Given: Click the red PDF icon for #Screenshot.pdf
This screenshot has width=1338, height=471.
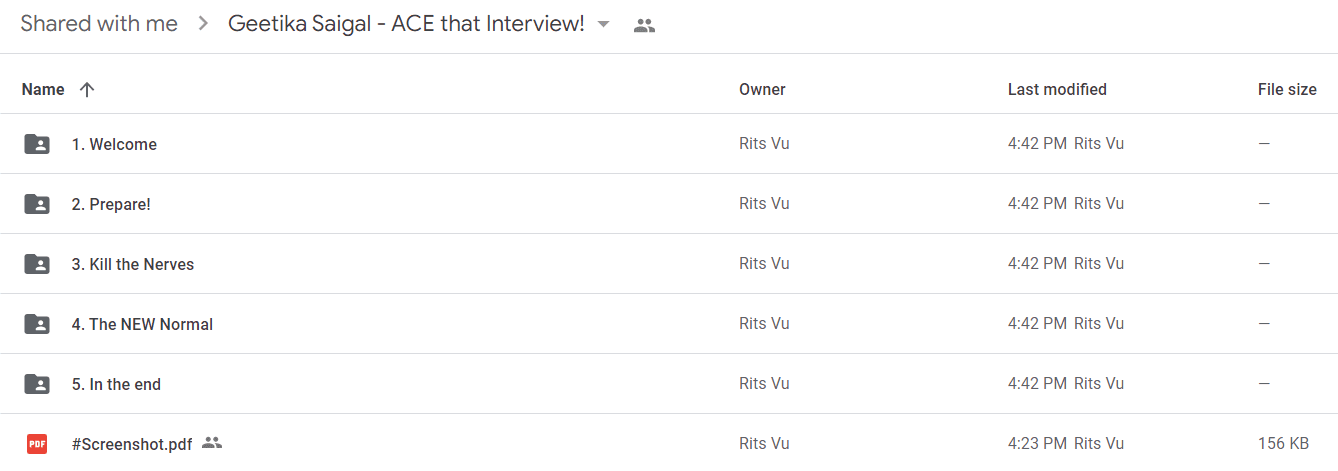Looking at the screenshot, I should pos(37,443).
